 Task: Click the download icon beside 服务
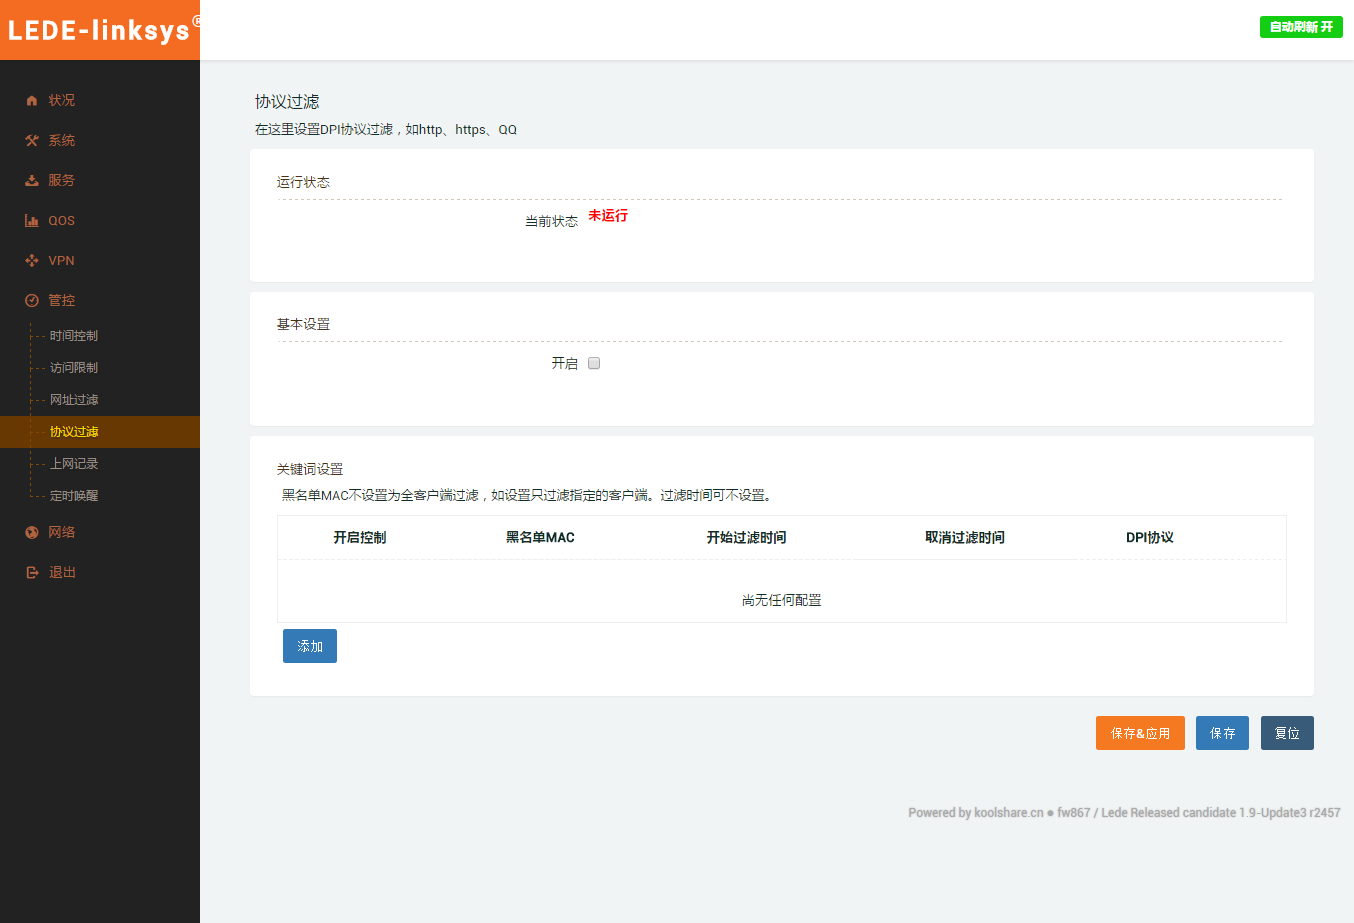pos(32,180)
